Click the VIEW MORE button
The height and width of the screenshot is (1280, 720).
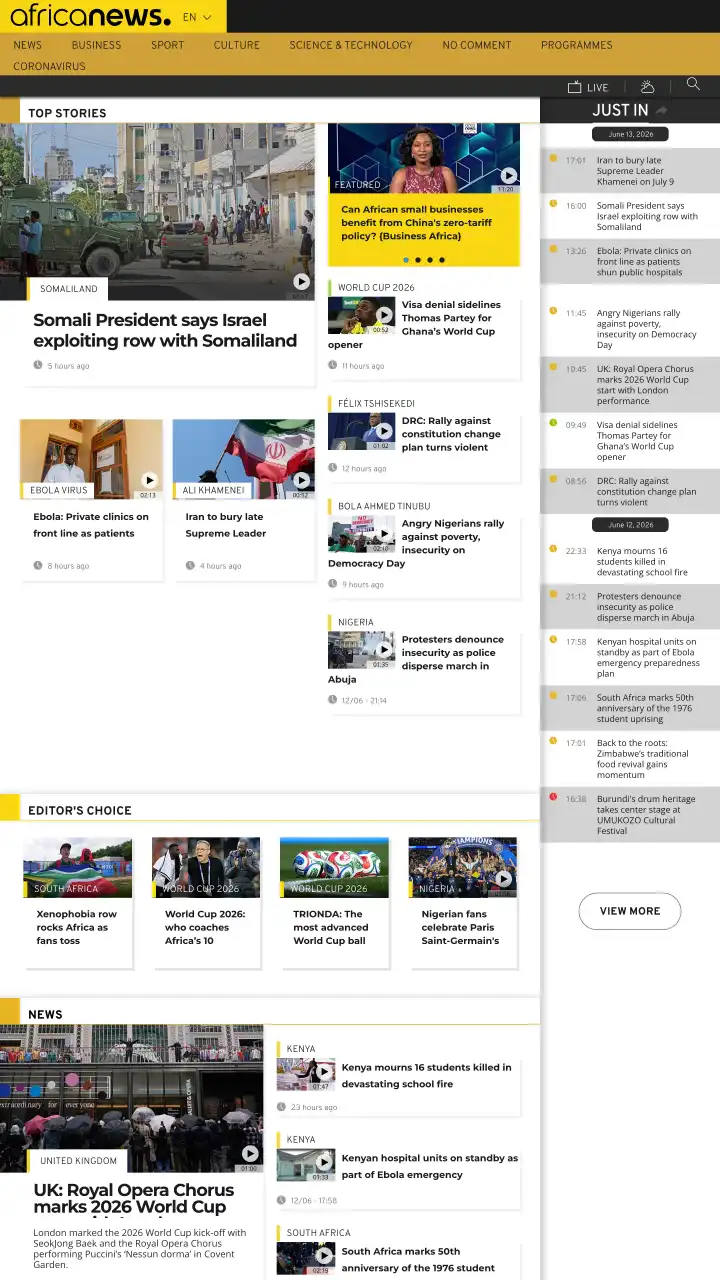coord(630,911)
